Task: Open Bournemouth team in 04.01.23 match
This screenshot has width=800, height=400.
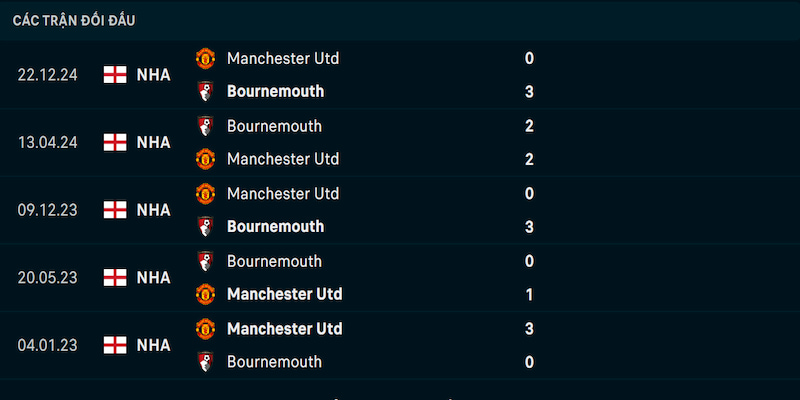Action: (x=274, y=361)
